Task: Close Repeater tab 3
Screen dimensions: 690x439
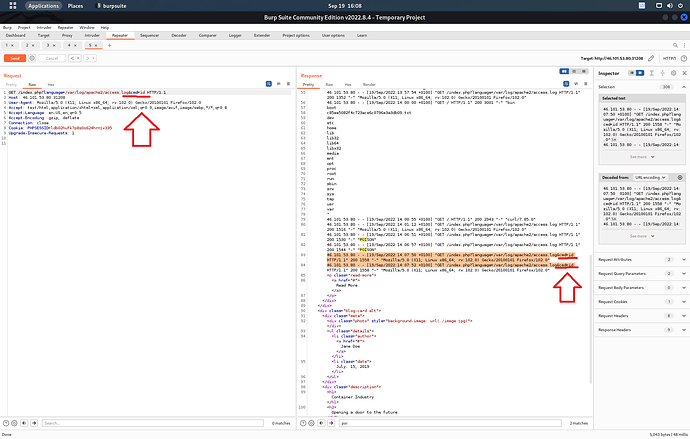Action: click(x=54, y=45)
